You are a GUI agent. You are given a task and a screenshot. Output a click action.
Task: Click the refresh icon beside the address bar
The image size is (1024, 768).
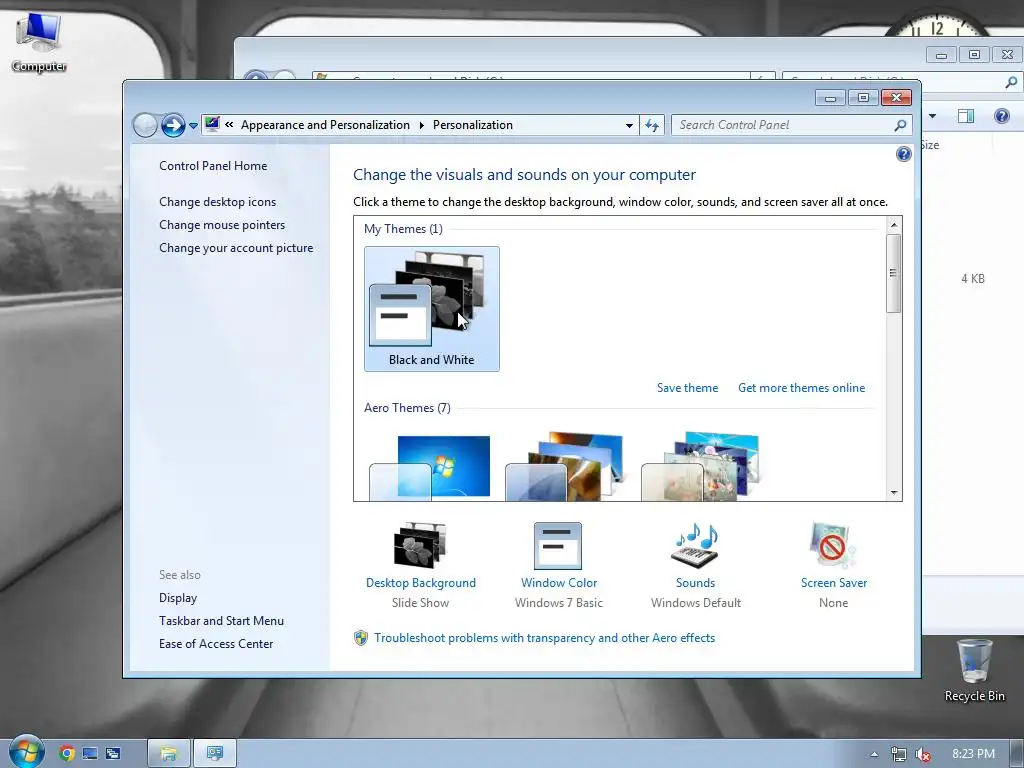pos(652,125)
